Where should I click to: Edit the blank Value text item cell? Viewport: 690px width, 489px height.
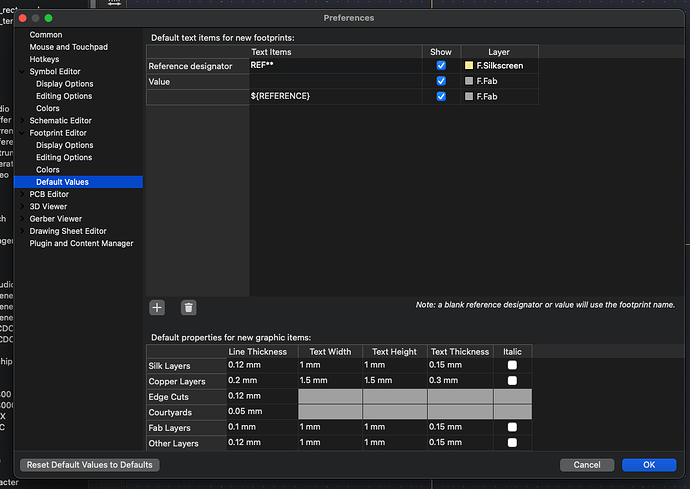(x=336, y=81)
